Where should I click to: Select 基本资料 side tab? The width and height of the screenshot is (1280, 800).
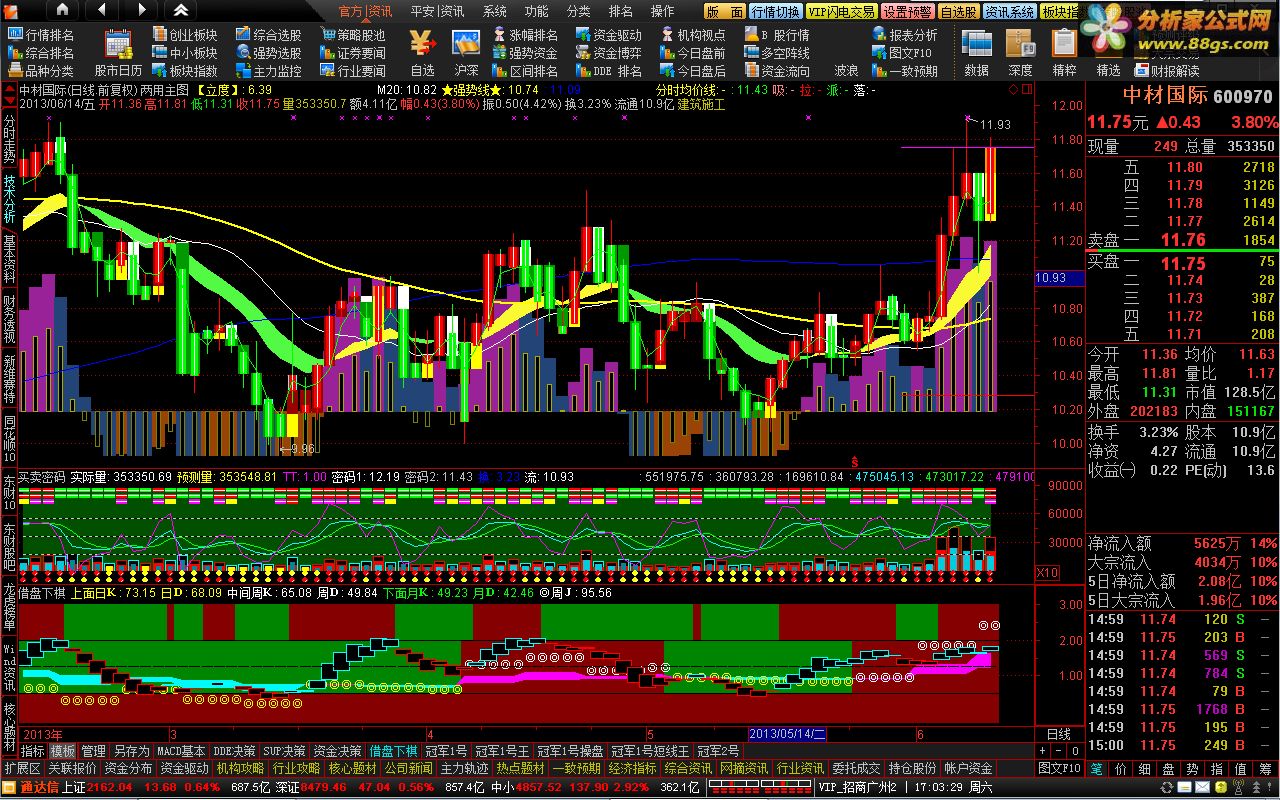(9, 259)
